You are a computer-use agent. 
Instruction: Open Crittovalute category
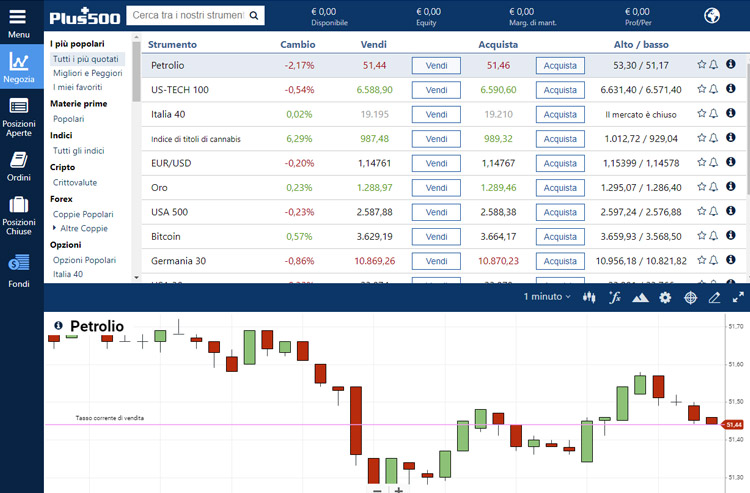click(x=75, y=183)
